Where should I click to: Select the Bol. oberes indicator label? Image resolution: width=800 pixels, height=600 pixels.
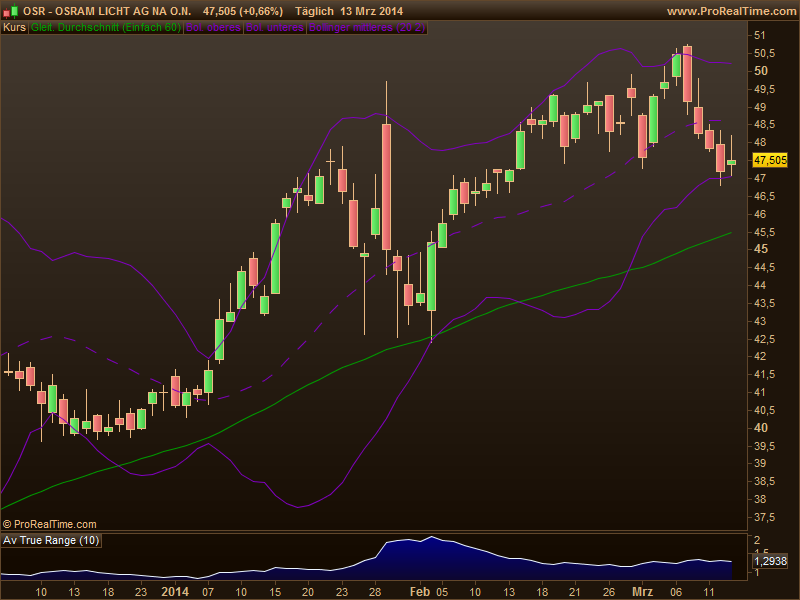[x=213, y=28]
